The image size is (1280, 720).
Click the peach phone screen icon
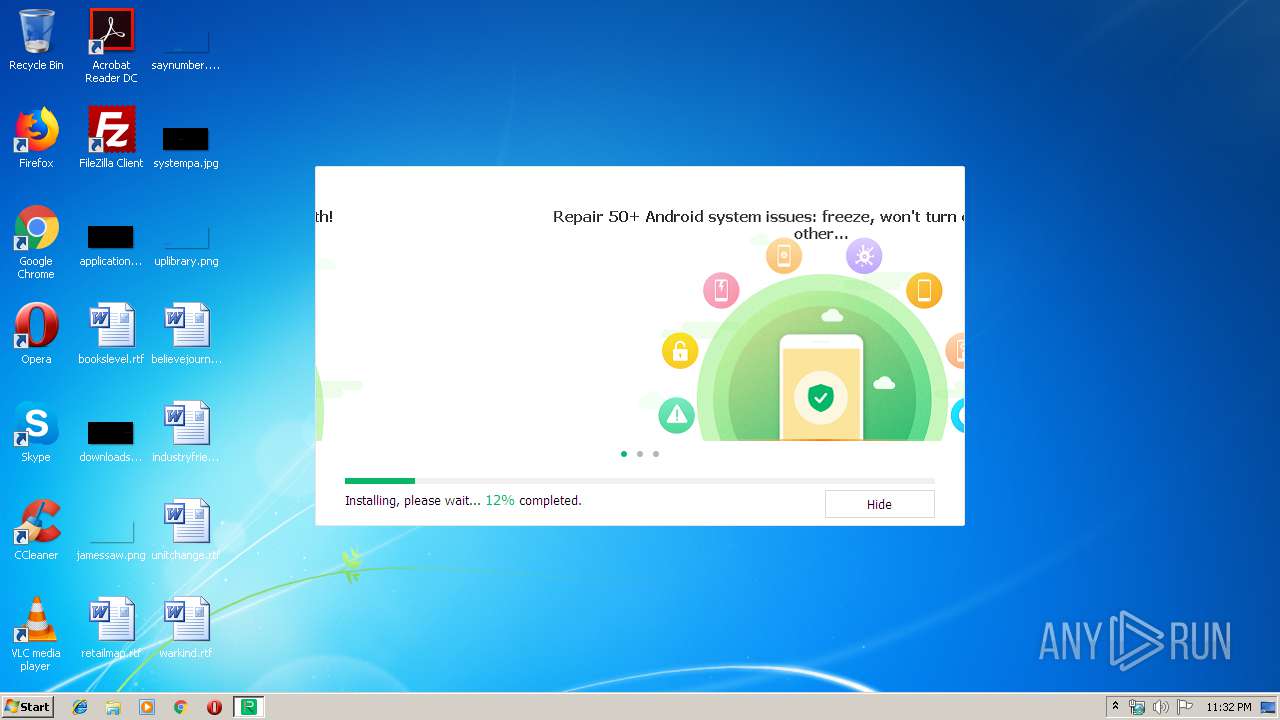click(x=784, y=256)
